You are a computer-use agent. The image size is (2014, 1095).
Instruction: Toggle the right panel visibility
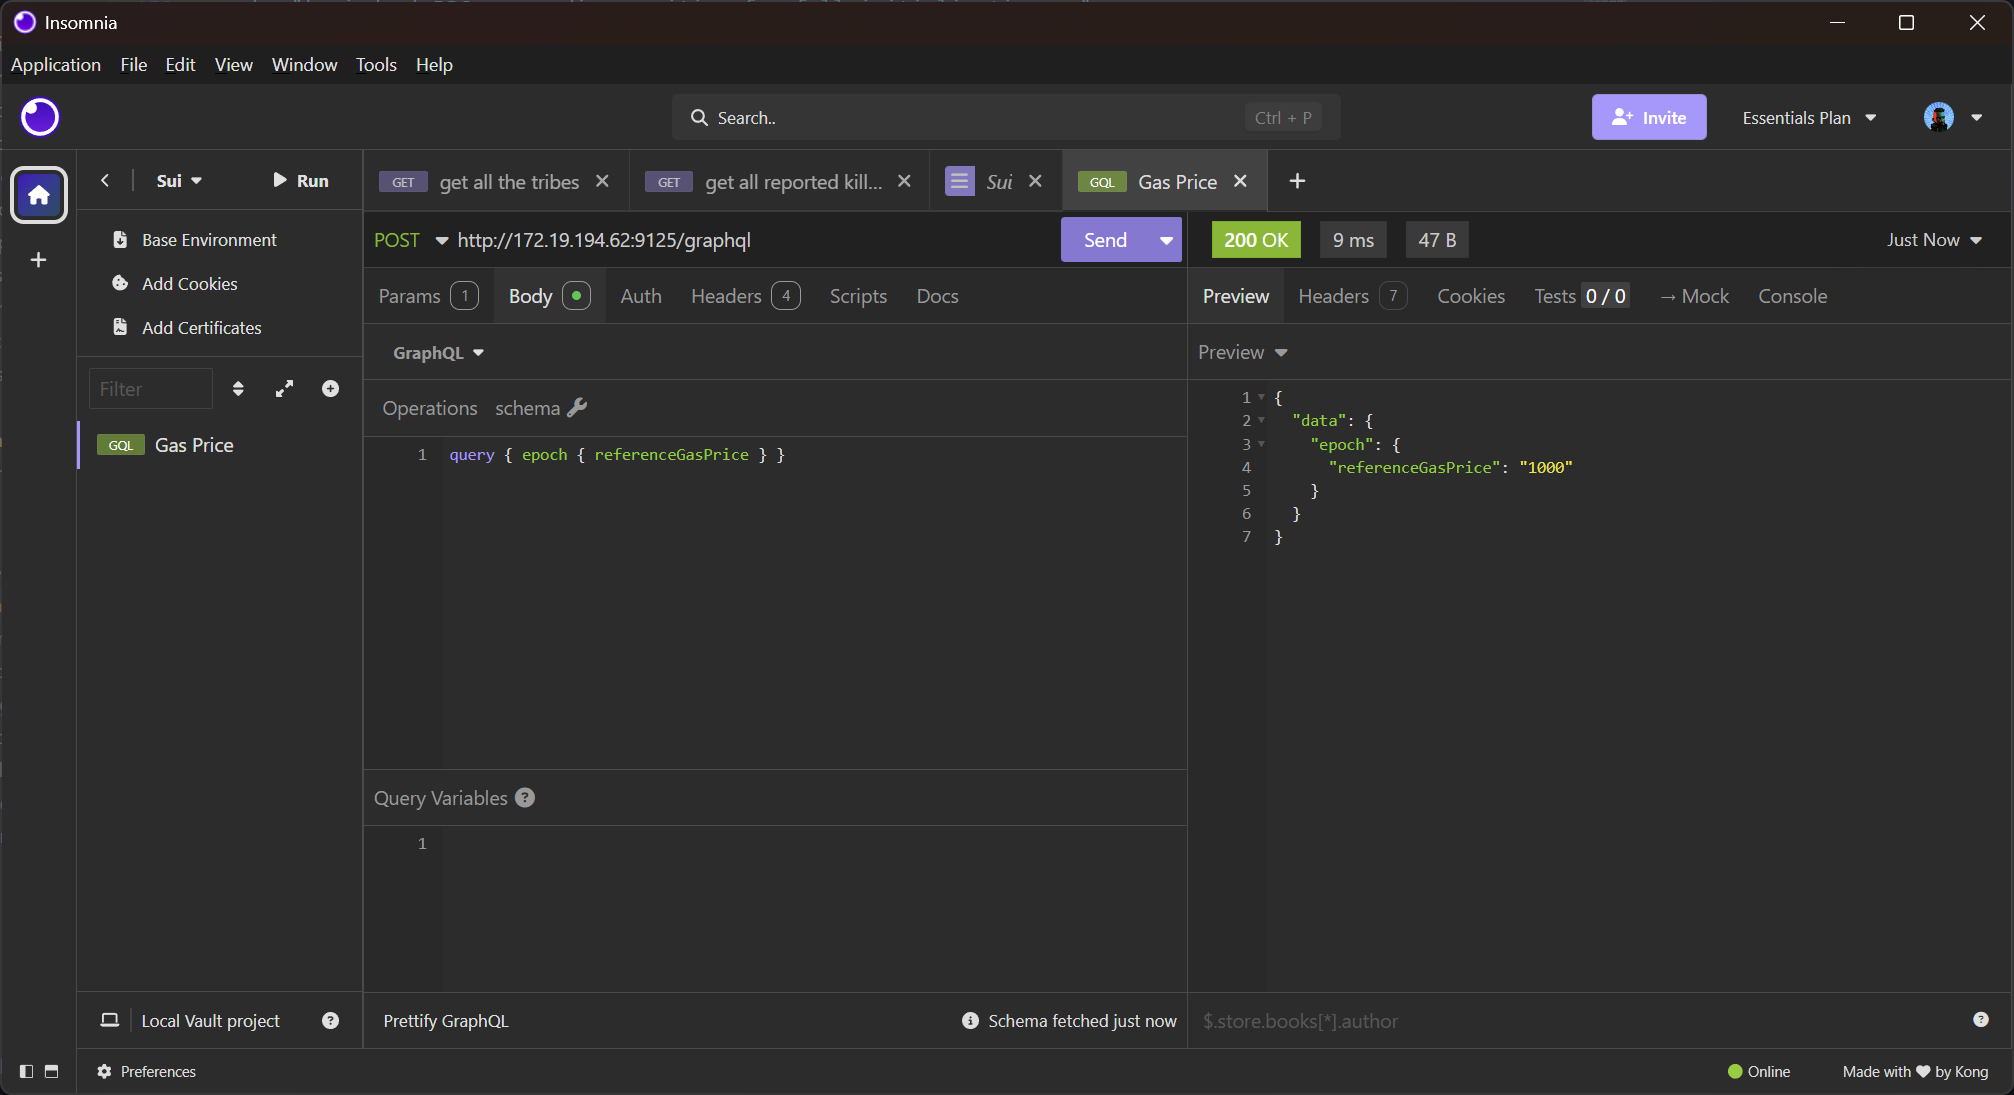(x=50, y=1071)
